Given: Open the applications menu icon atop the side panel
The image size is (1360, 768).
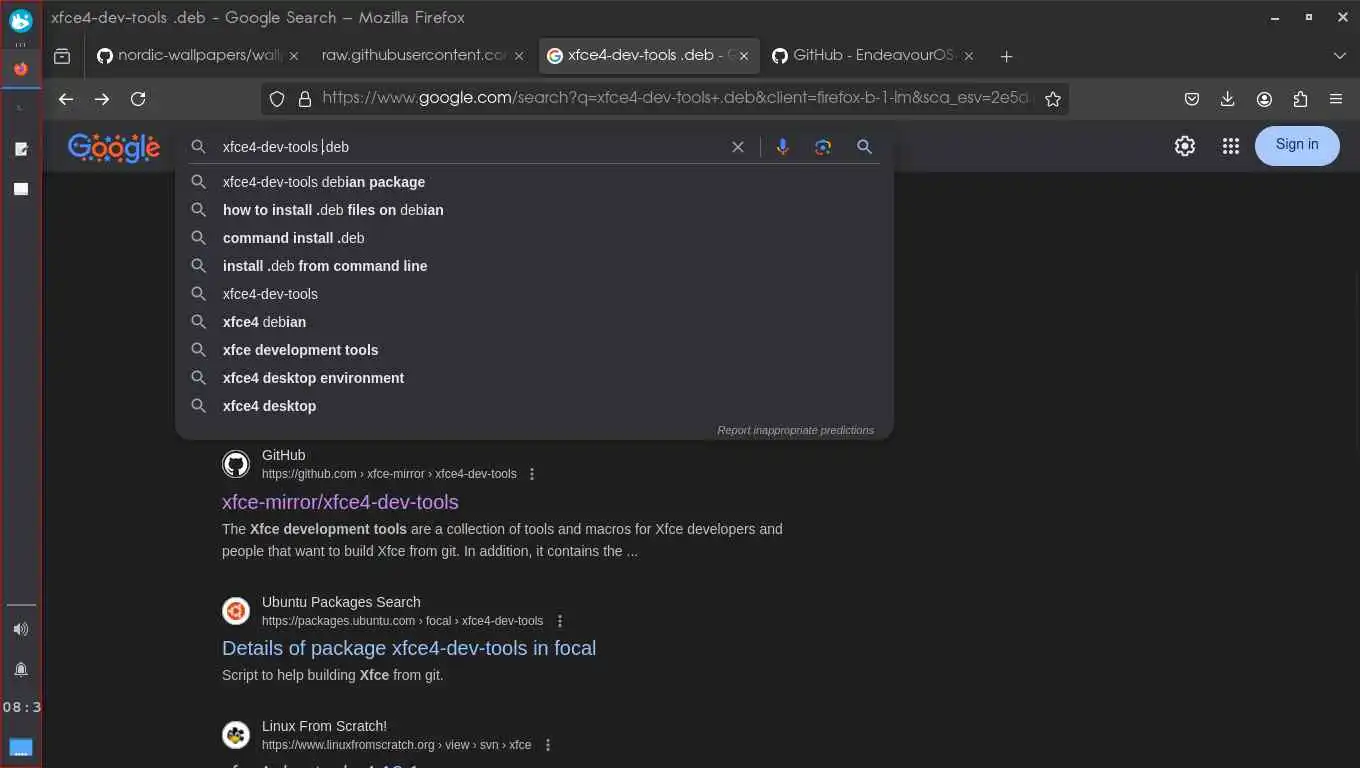Looking at the screenshot, I should click(21, 20).
